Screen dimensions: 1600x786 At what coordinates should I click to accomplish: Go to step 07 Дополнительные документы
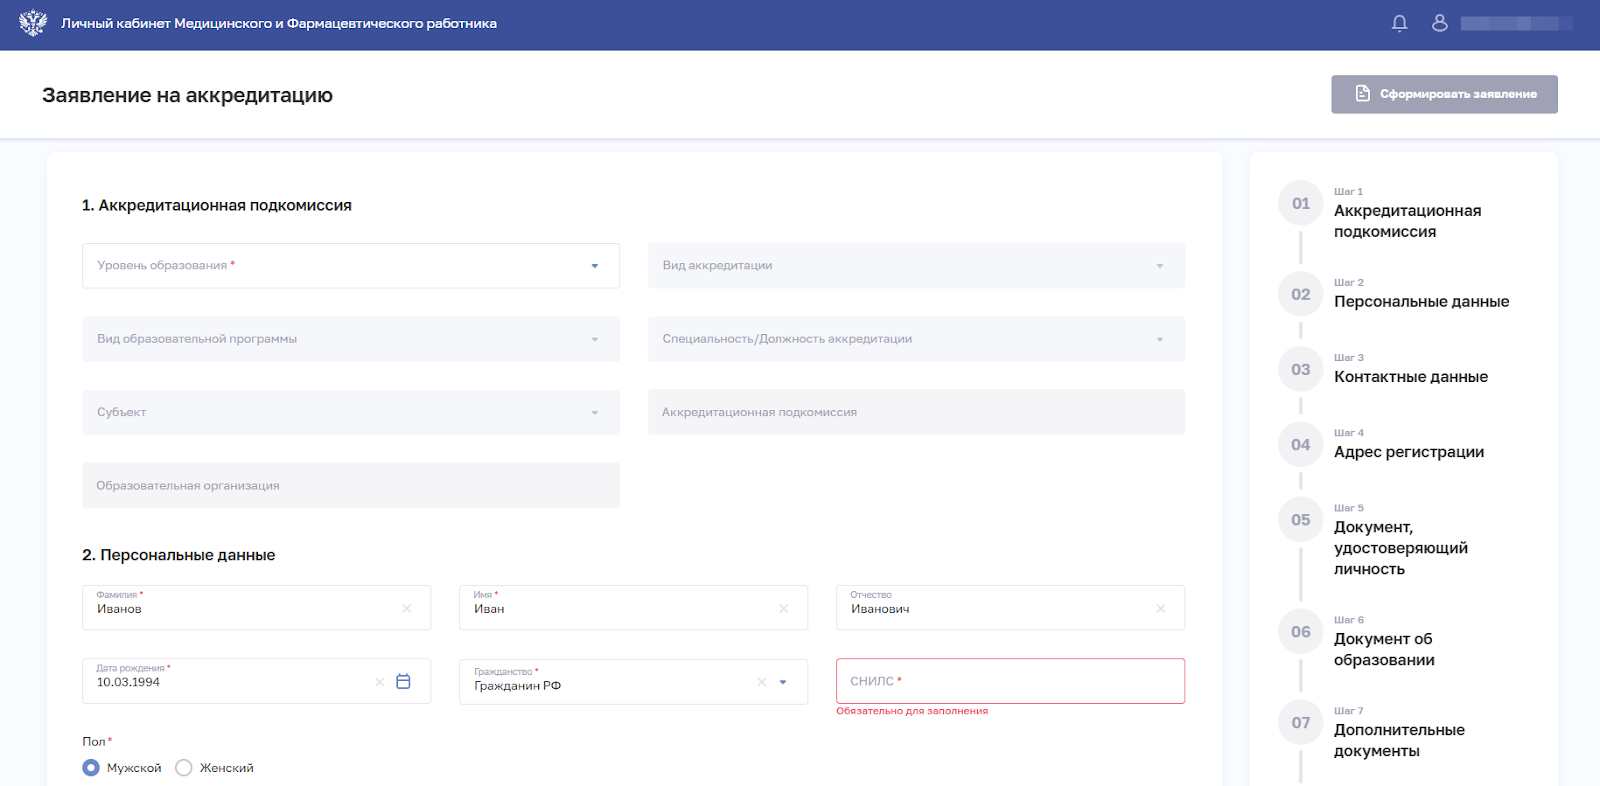coord(1399,740)
